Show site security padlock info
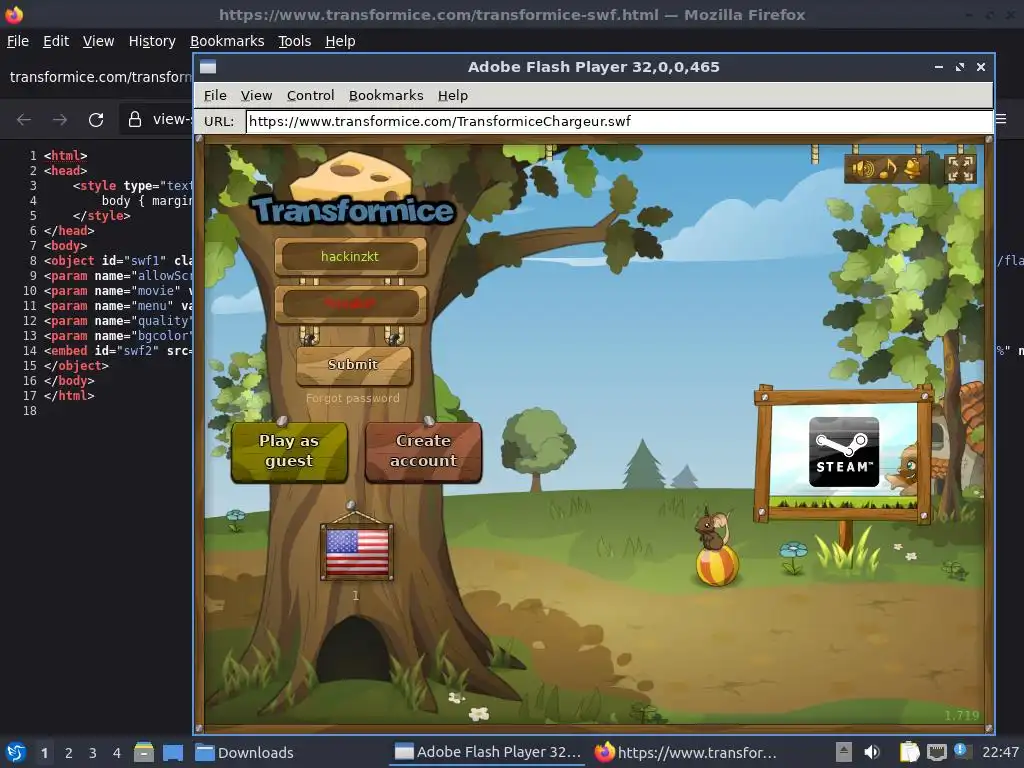This screenshot has height=768, width=1024. [135, 119]
